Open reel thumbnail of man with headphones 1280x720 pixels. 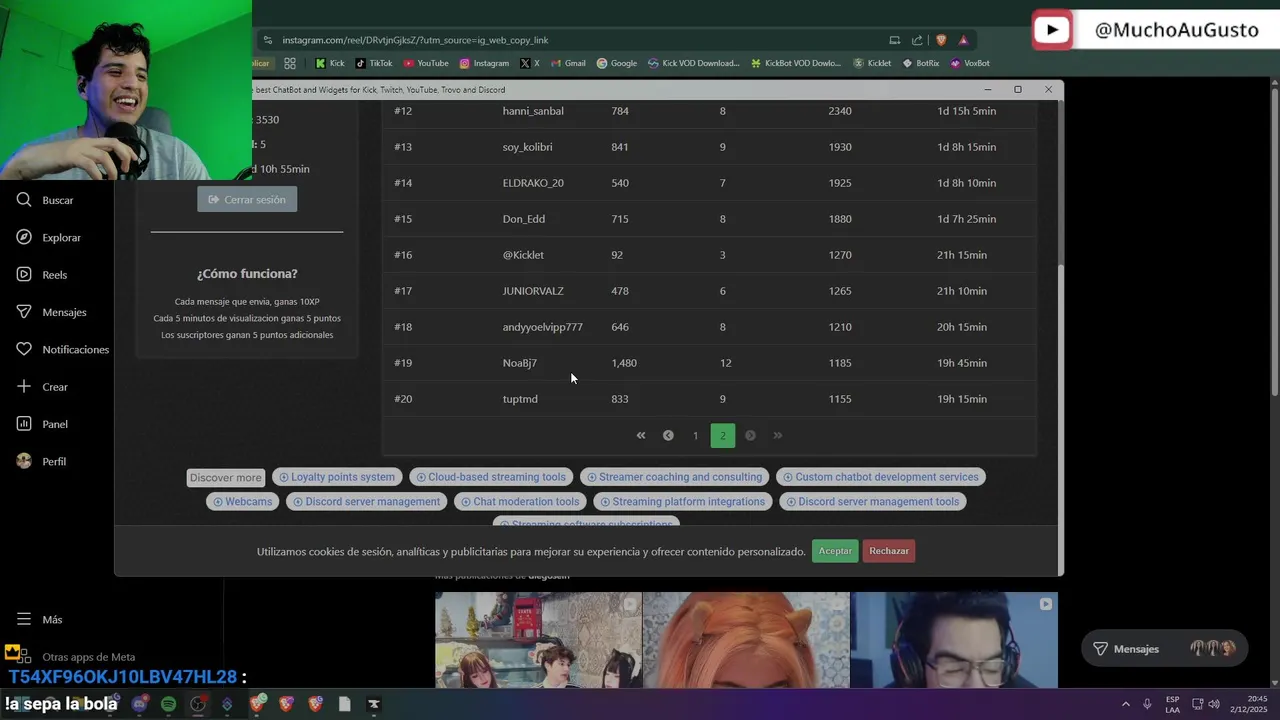(954, 640)
